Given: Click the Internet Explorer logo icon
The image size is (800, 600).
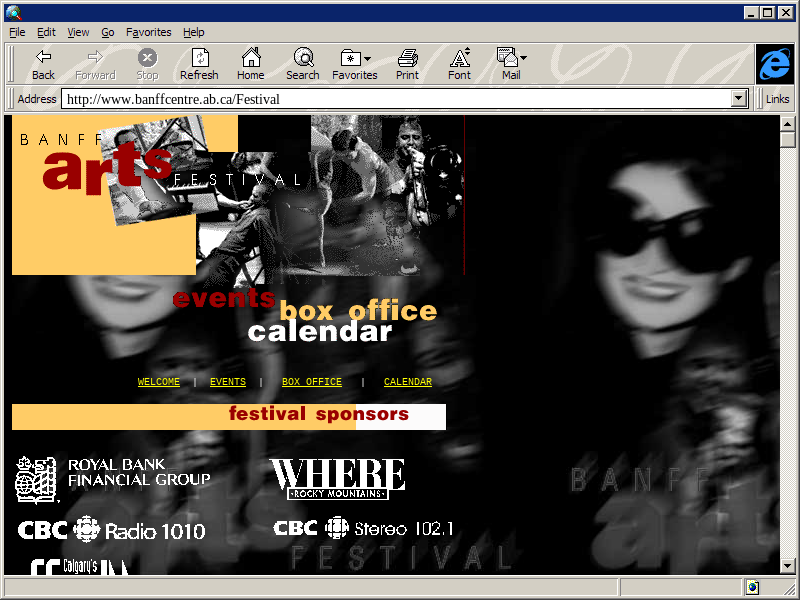Looking at the screenshot, I should click(x=774, y=64).
